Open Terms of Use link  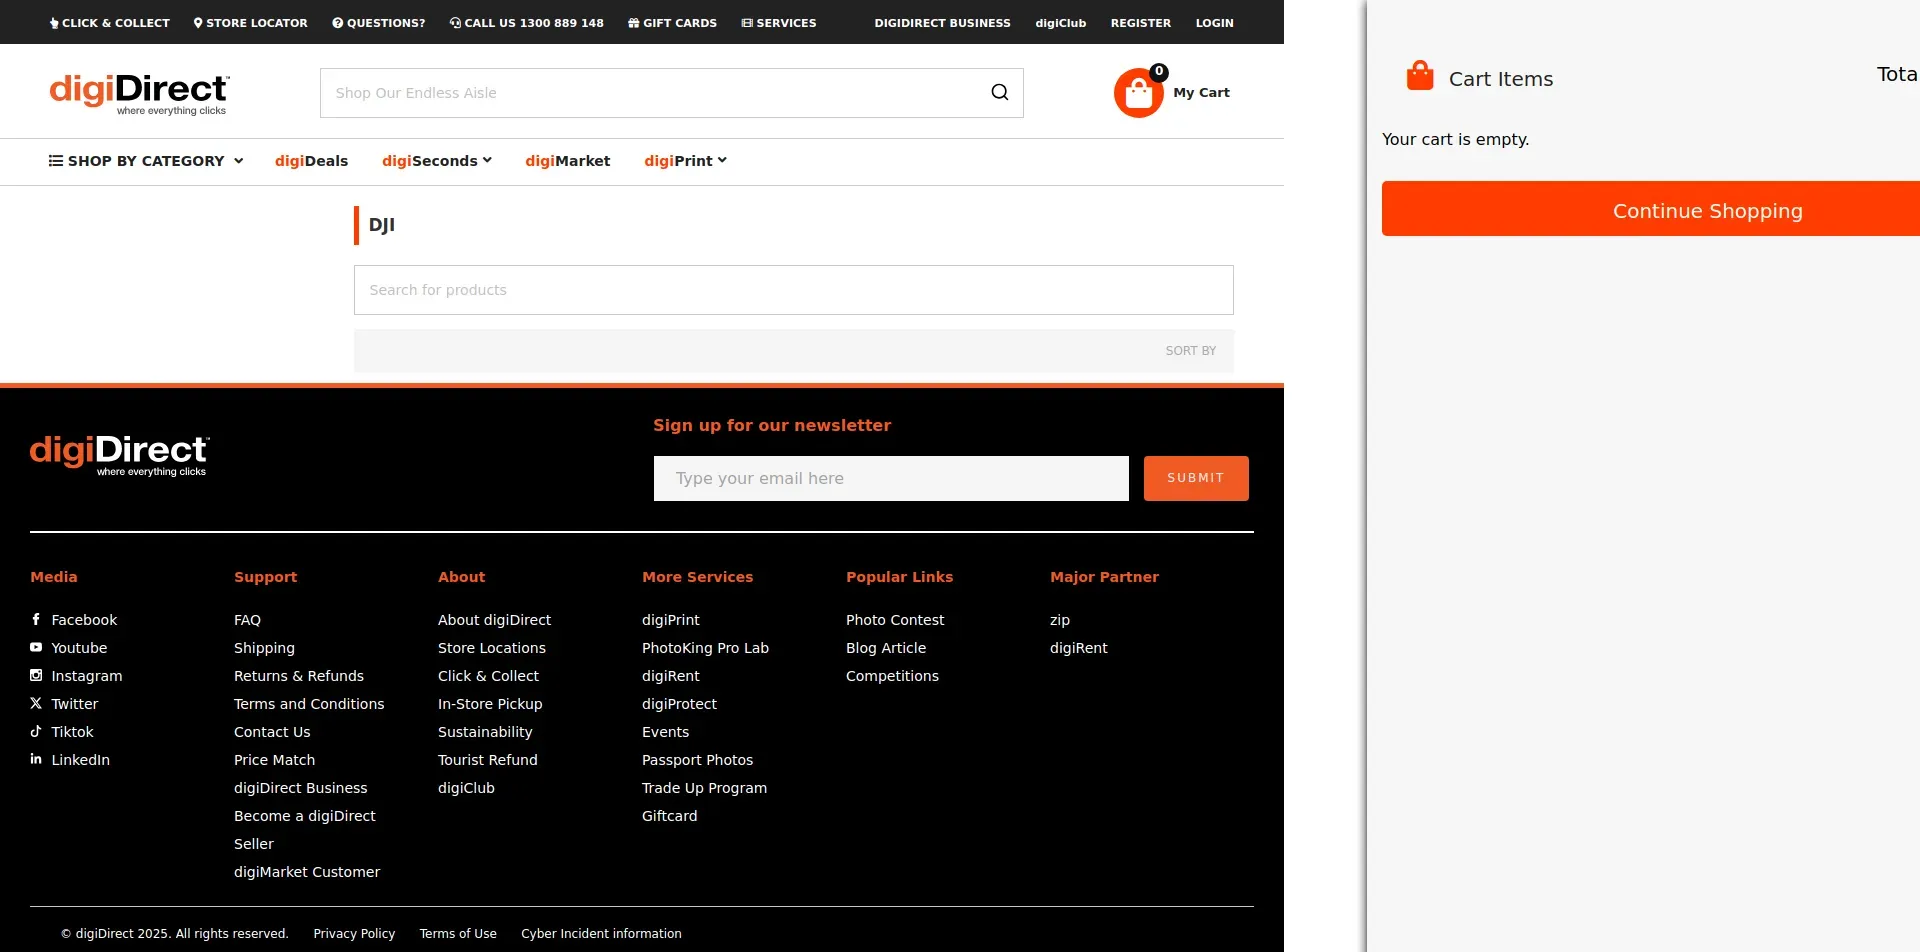pos(458,934)
